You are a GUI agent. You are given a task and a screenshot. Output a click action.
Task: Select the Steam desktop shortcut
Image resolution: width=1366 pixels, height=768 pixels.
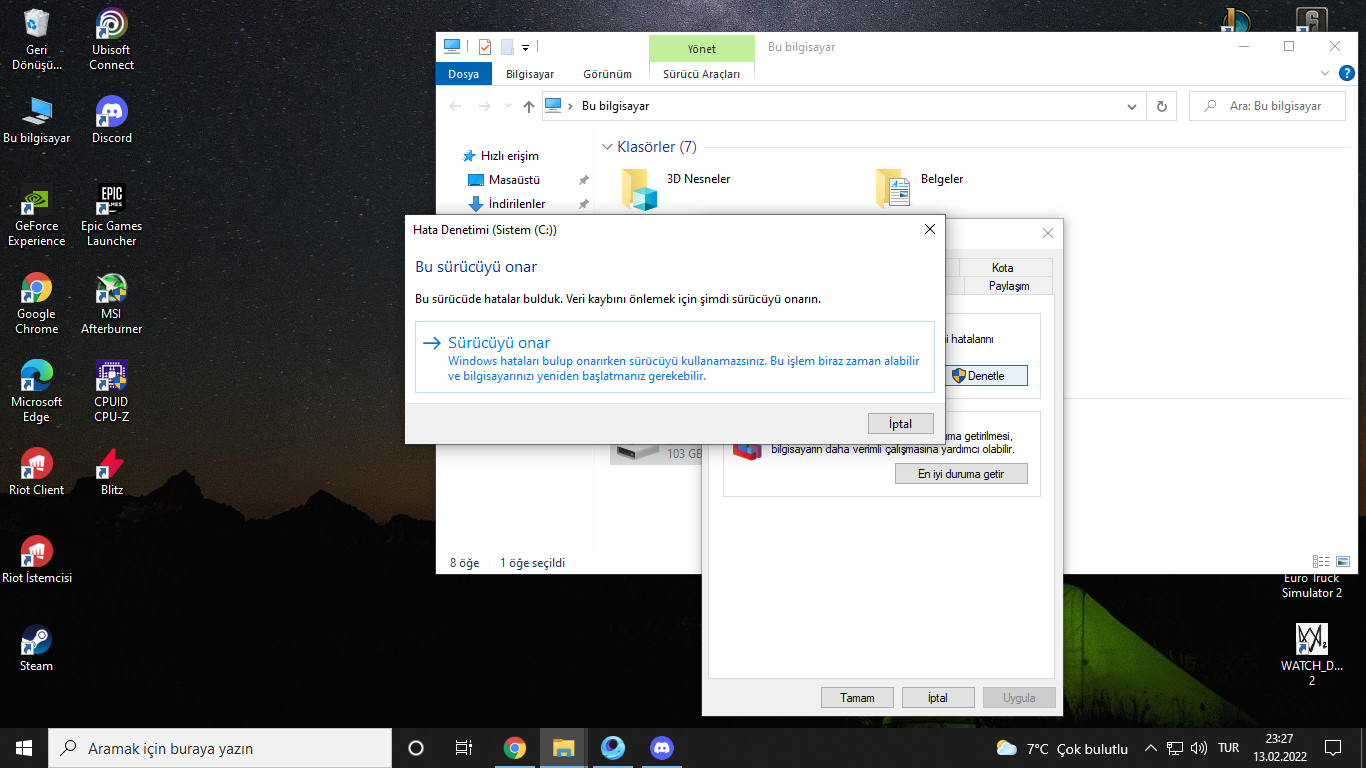(36, 649)
